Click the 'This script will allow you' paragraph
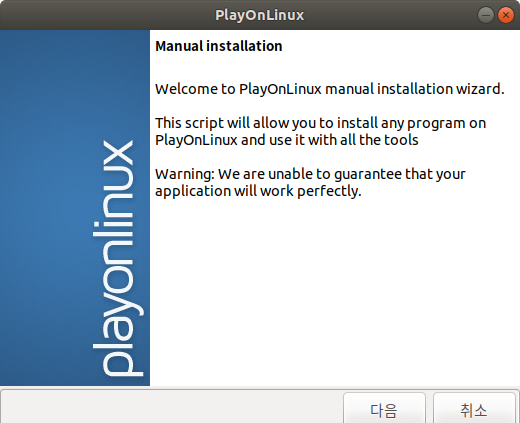Screen dimensions: 520x423 coord(320,131)
